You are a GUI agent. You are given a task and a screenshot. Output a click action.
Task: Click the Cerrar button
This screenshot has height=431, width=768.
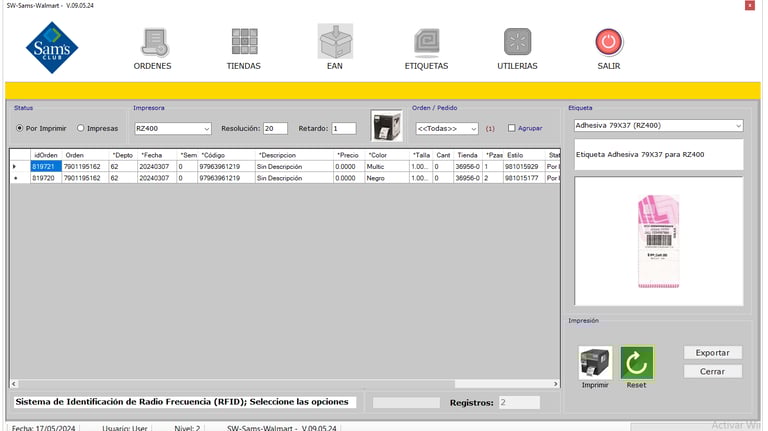713,371
